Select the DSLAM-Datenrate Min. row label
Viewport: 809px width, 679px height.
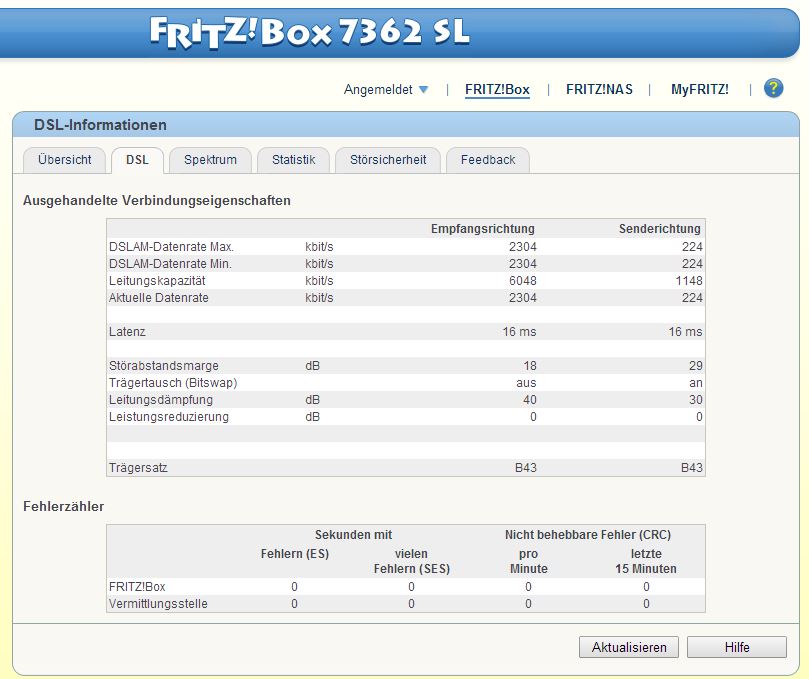(x=170, y=264)
